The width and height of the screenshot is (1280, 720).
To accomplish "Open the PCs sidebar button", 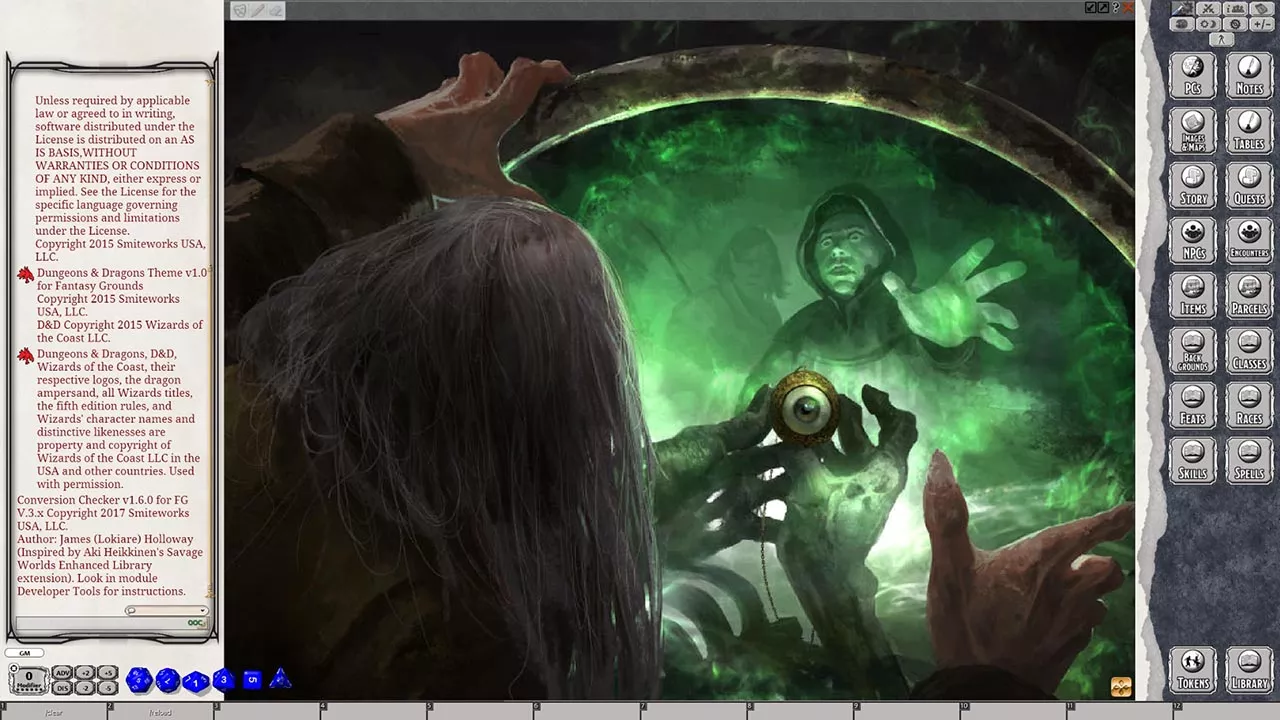I will pyautogui.click(x=1193, y=76).
